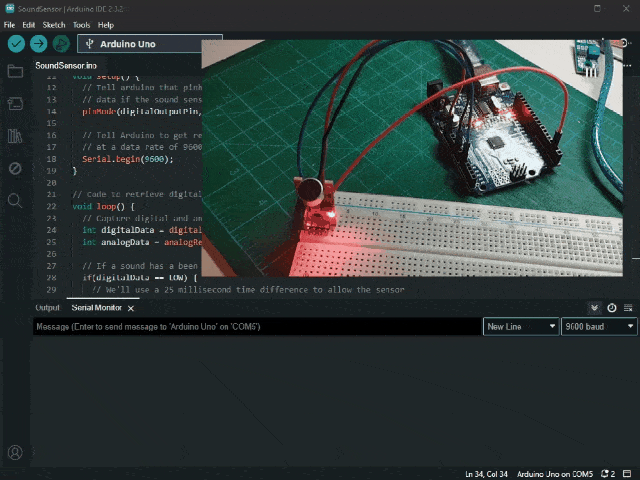Open the Tools menu
Viewport: 640px width, 480px height.
(81, 25)
